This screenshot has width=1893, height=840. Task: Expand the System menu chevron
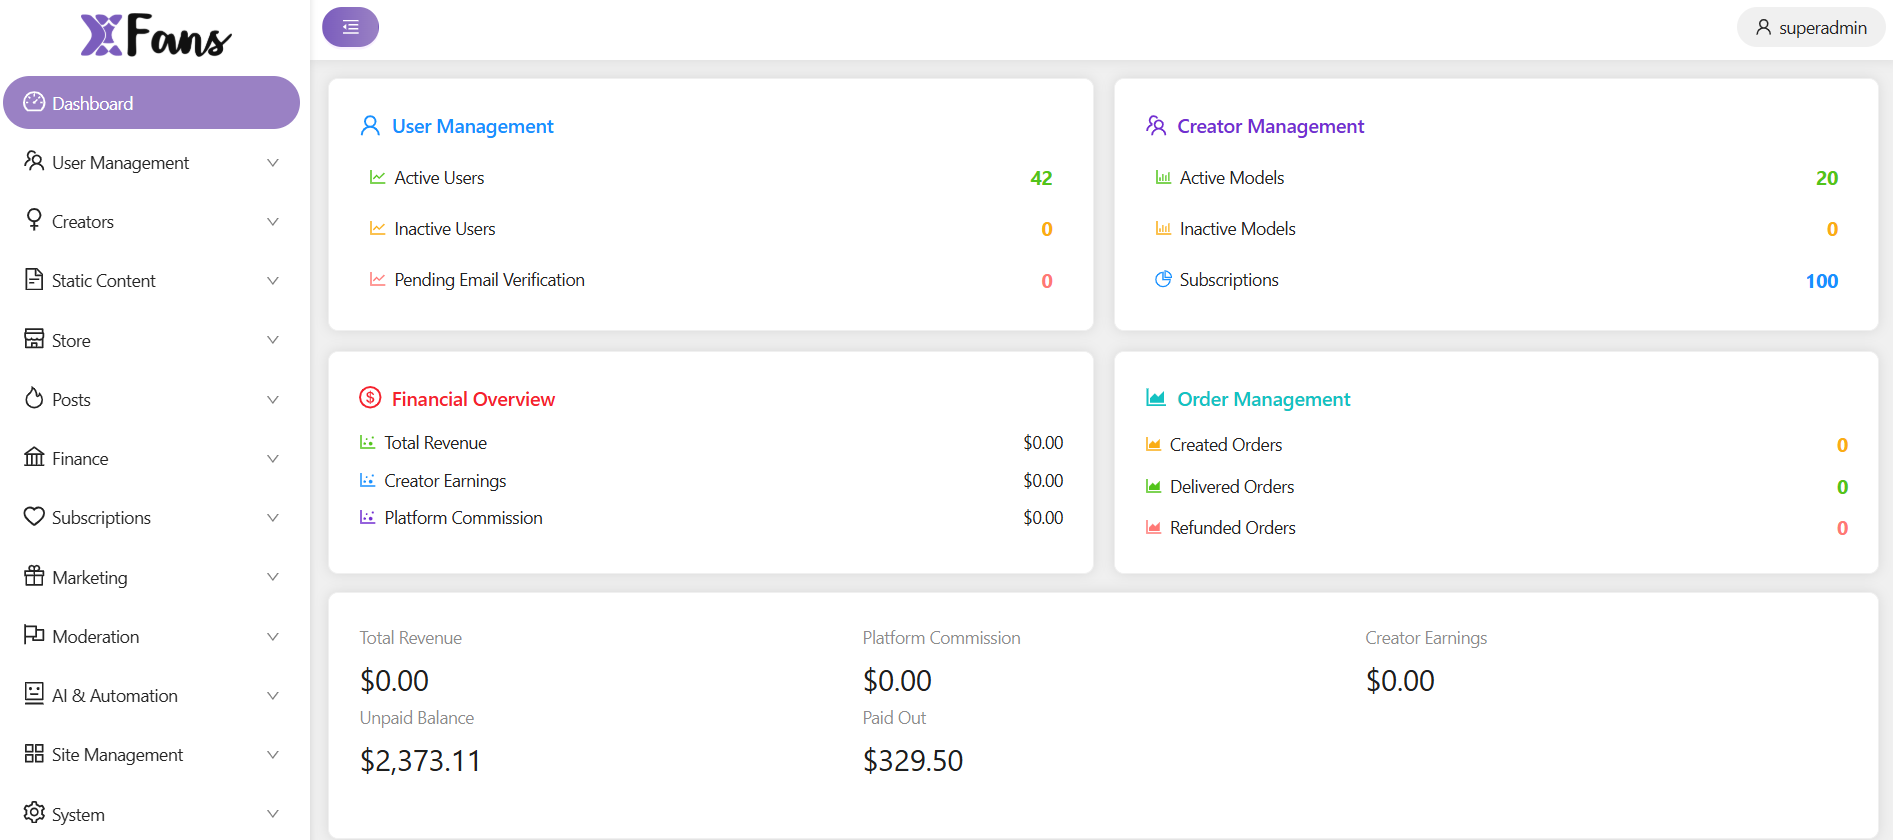272,813
